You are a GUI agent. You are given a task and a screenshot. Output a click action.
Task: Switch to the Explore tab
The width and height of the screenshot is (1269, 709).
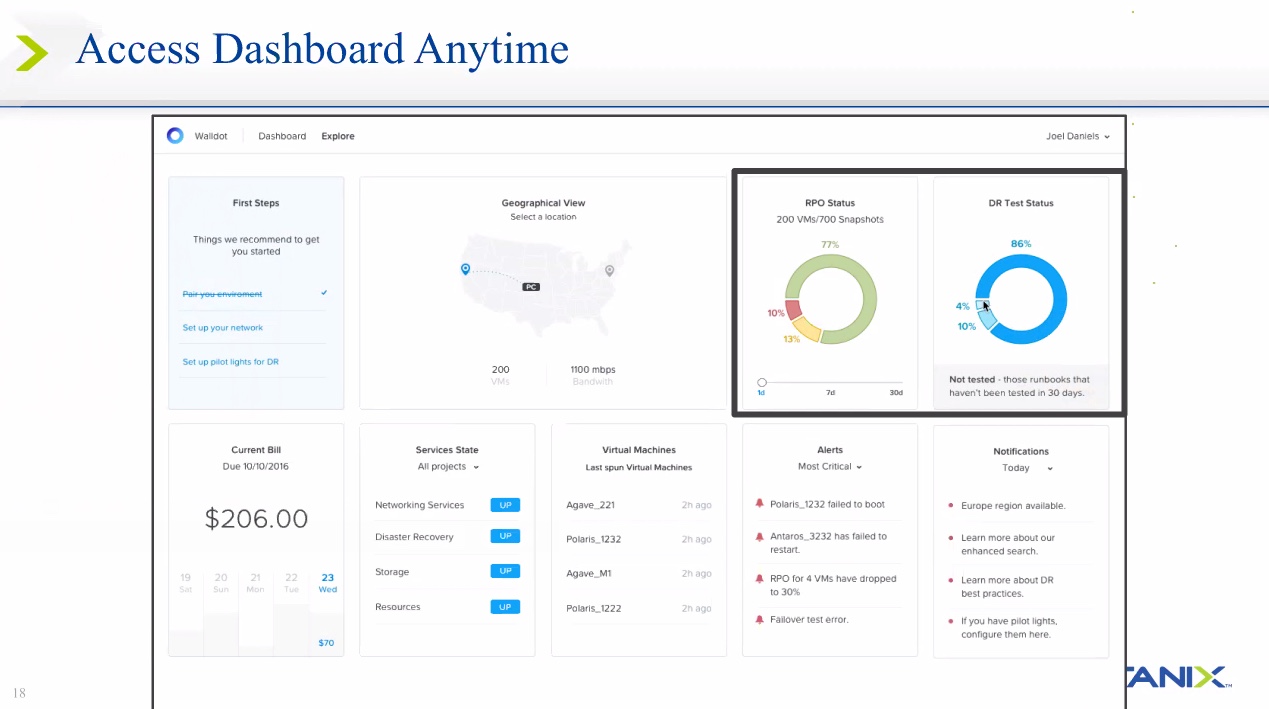(x=338, y=136)
